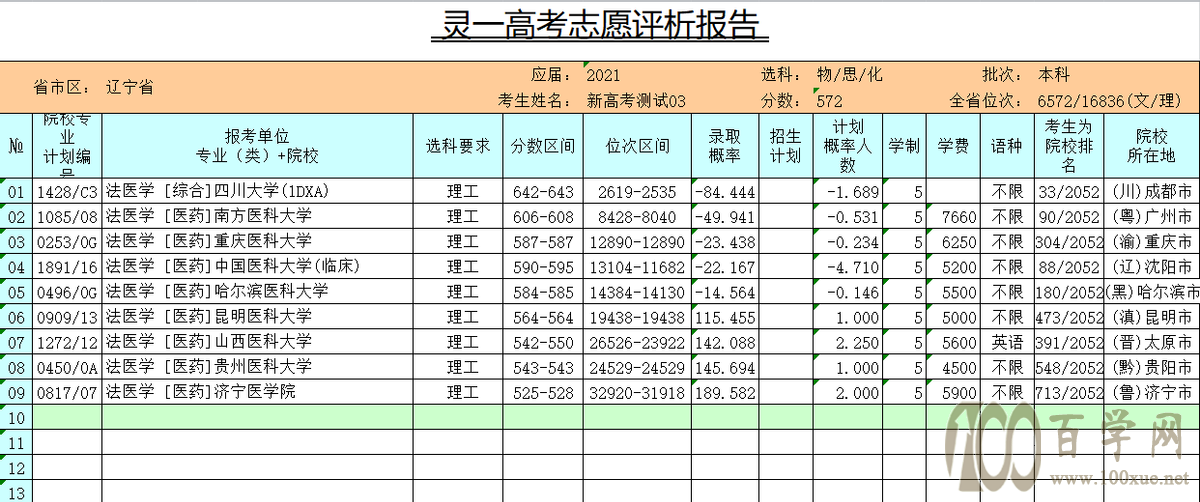Select admission probability cell 115.455
This screenshot has height=502, width=1200.
pos(725,316)
